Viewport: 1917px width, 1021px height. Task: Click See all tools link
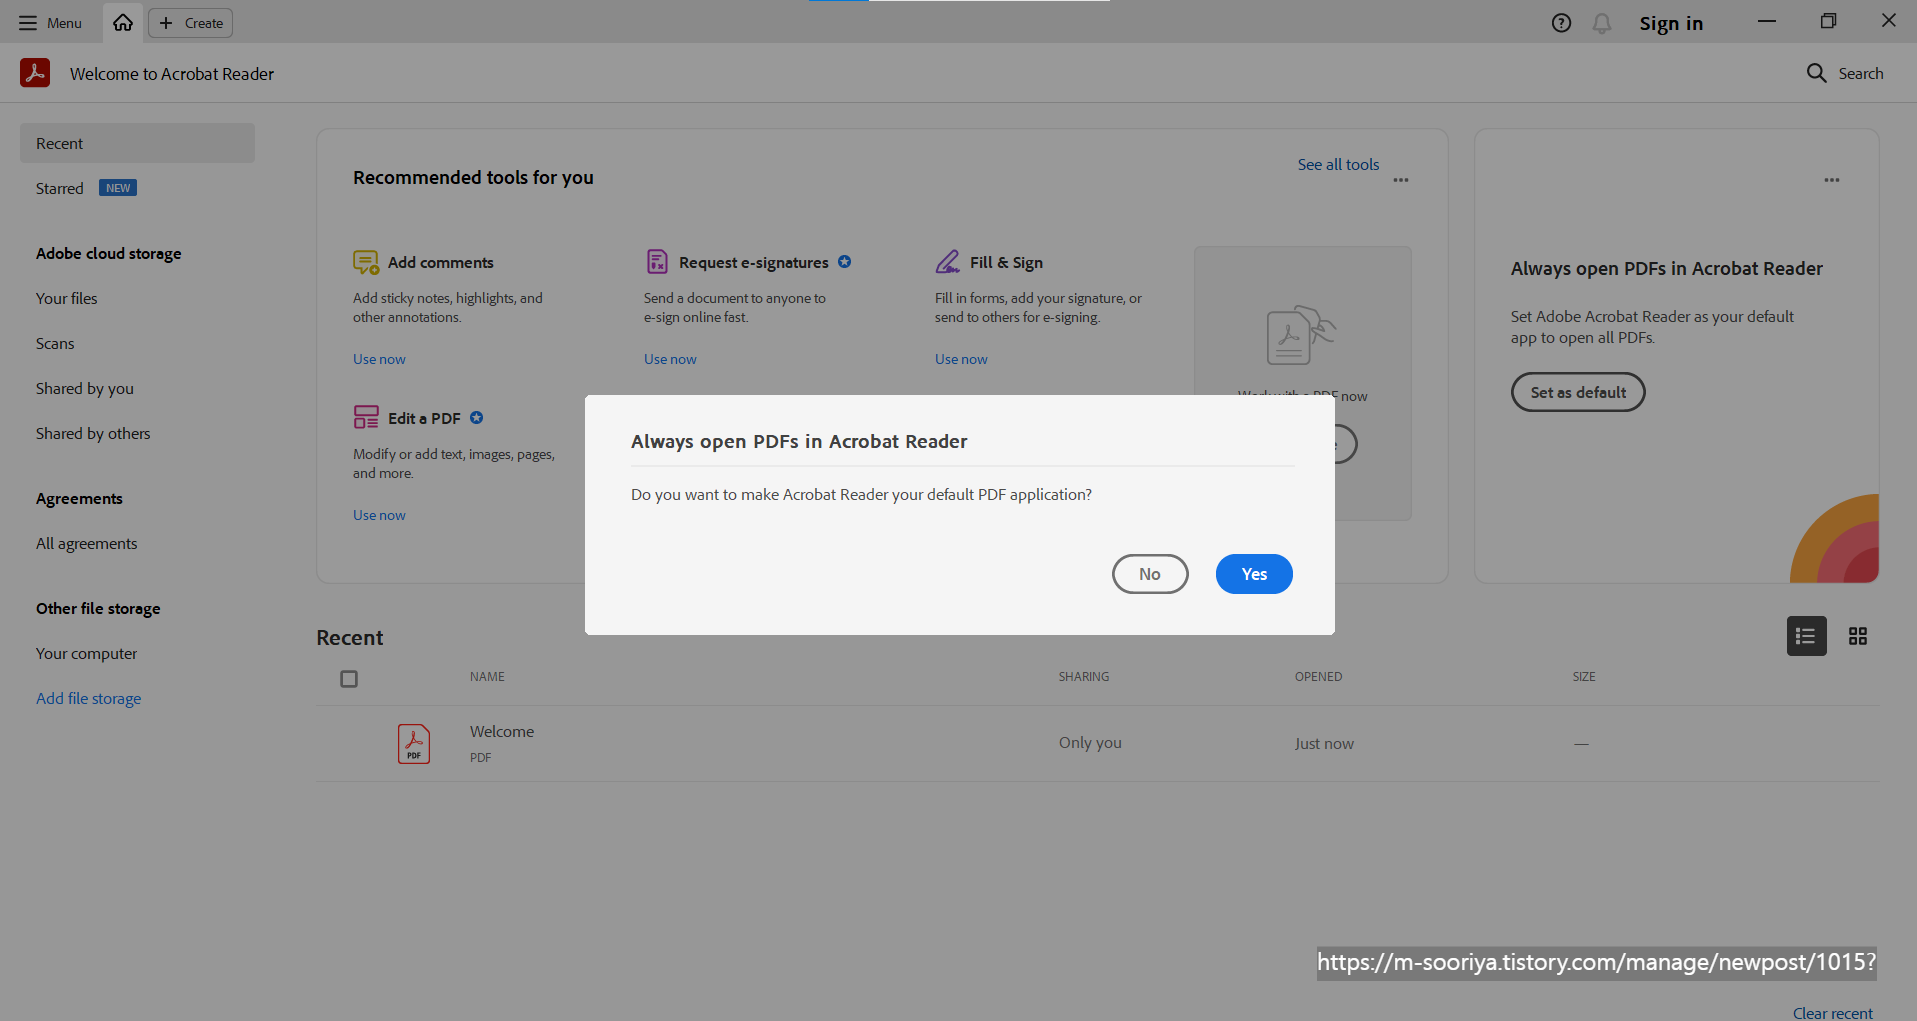point(1338,164)
